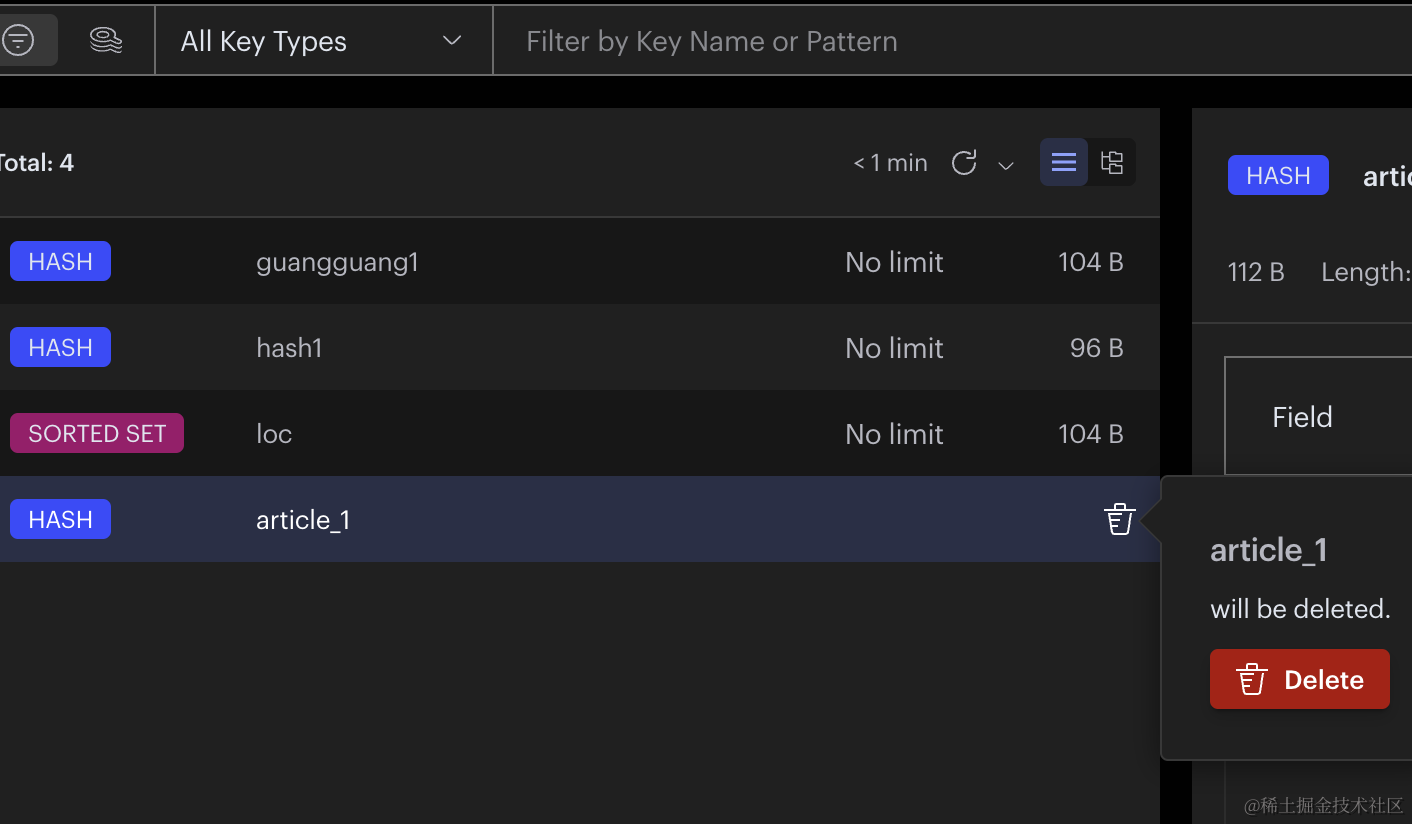Click the filter icon at top left
1412x824 pixels.
[x=18, y=40]
